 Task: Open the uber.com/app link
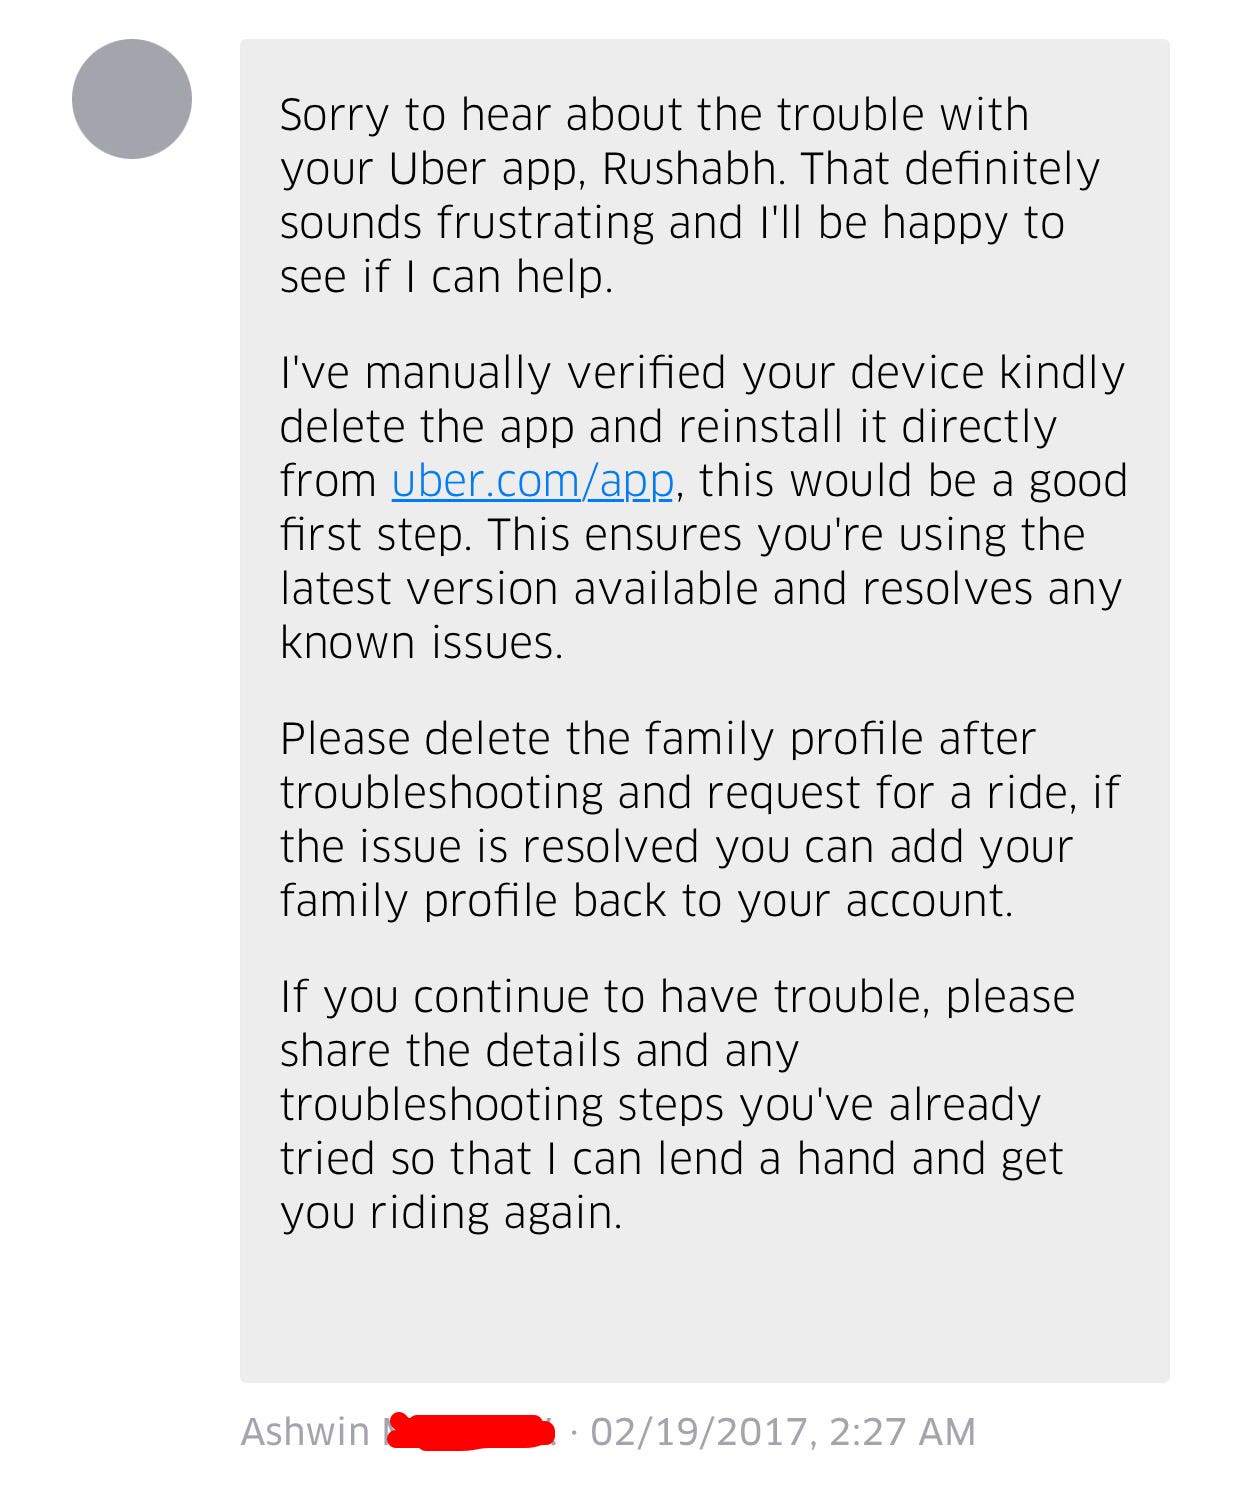click(533, 481)
